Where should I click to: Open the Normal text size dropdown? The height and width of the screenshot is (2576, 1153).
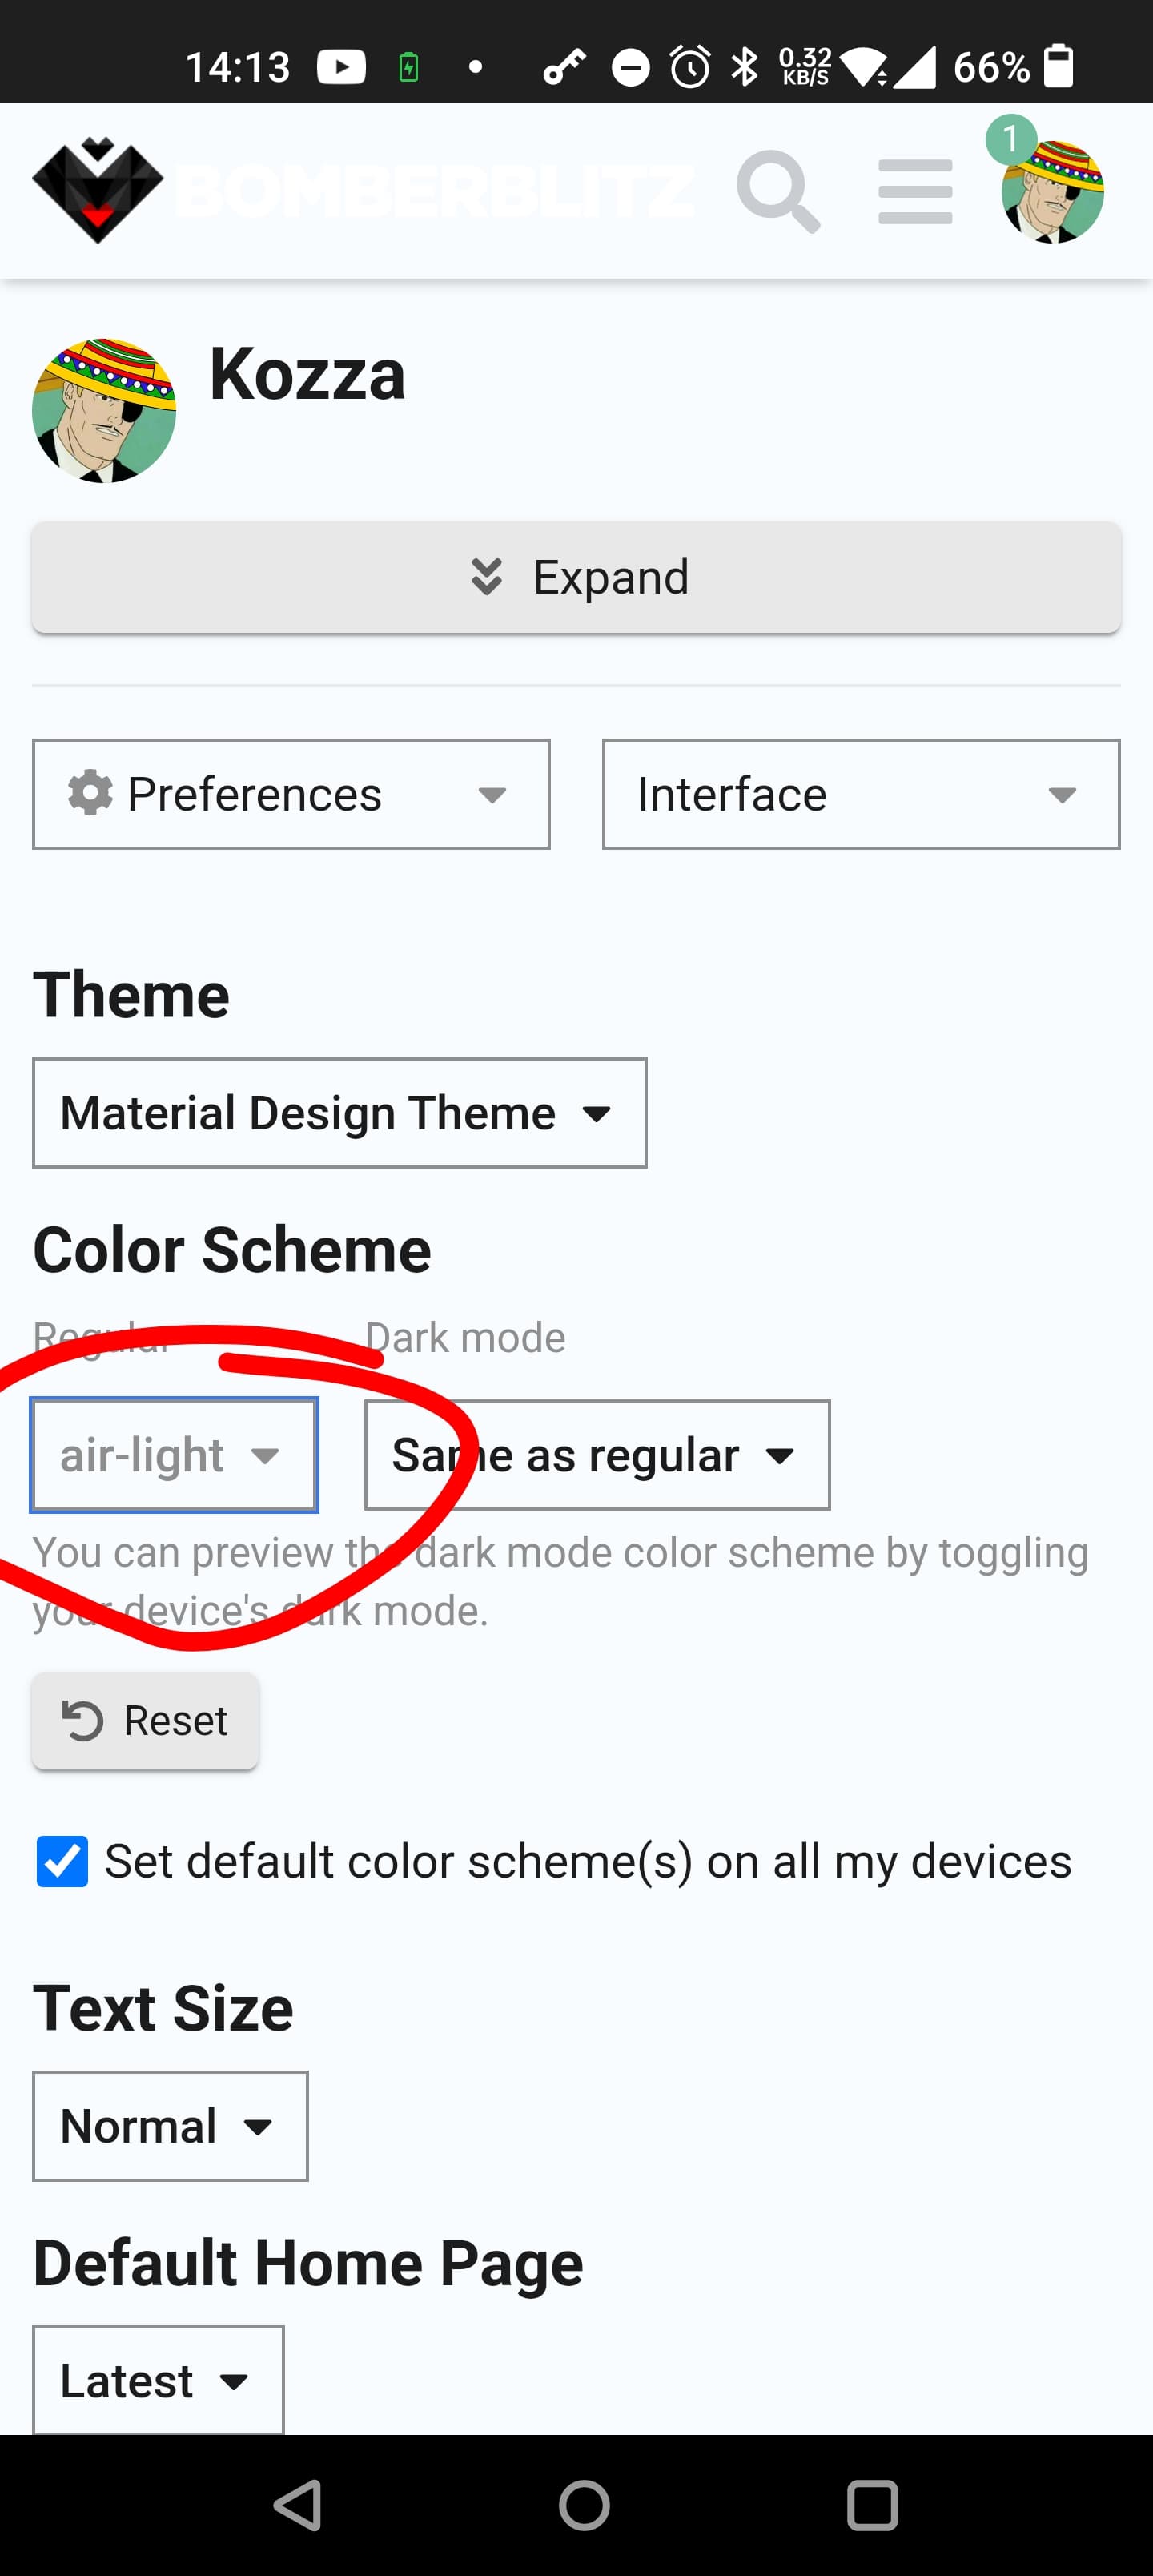point(170,2126)
